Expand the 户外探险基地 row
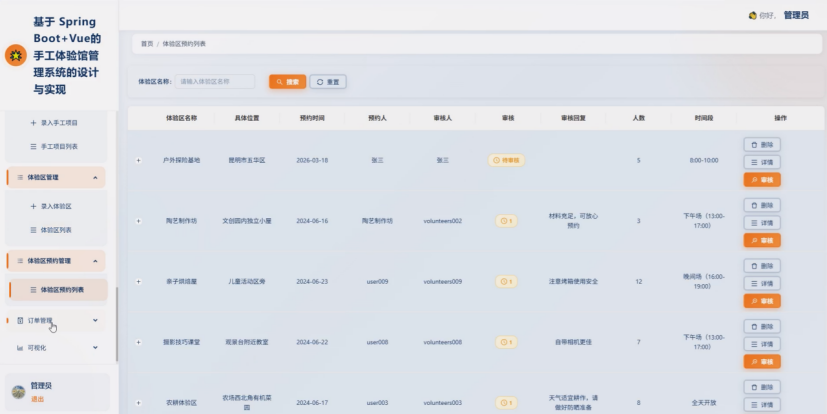The height and width of the screenshot is (414, 827). click(138, 160)
